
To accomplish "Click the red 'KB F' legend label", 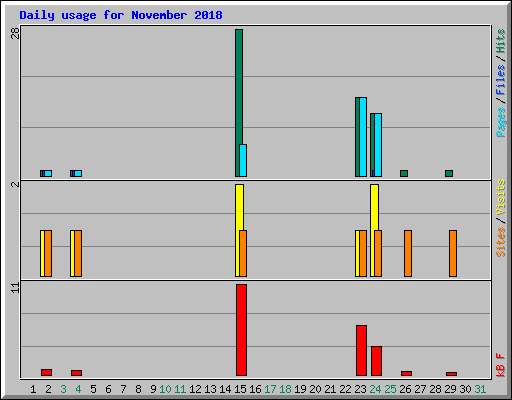I will pos(501,365).
